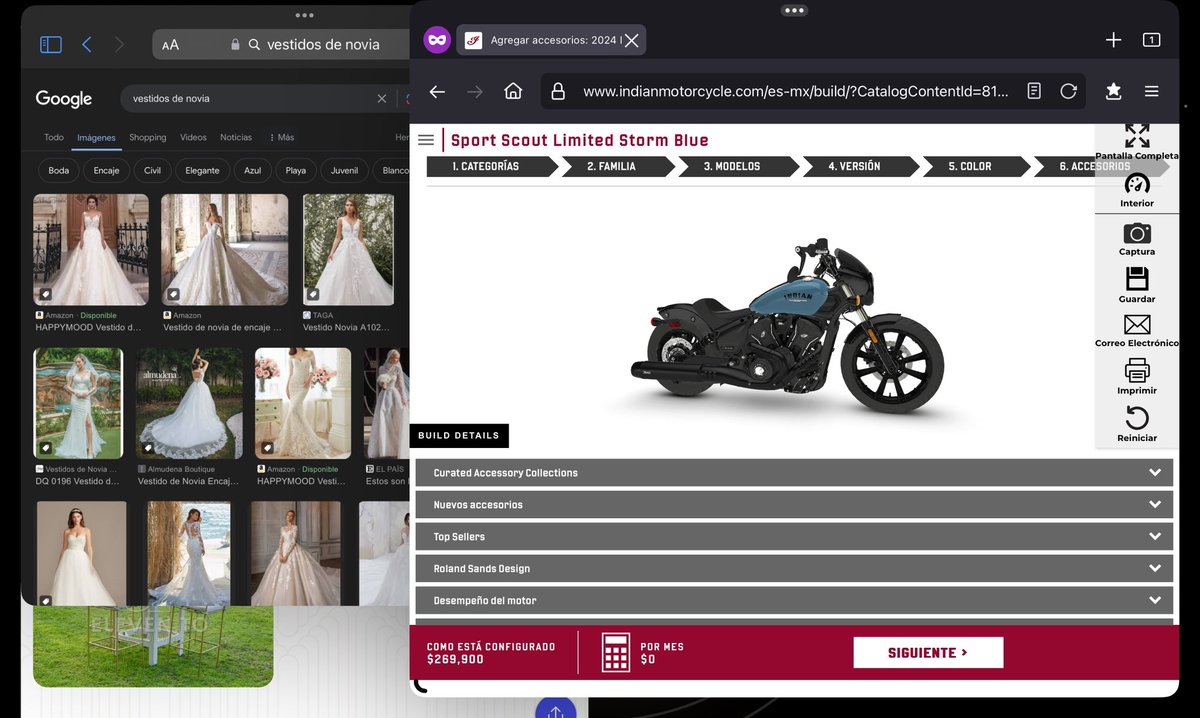Switch to Google Videos tab
Viewport: 1200px width, 718px height.
point(193,137)
